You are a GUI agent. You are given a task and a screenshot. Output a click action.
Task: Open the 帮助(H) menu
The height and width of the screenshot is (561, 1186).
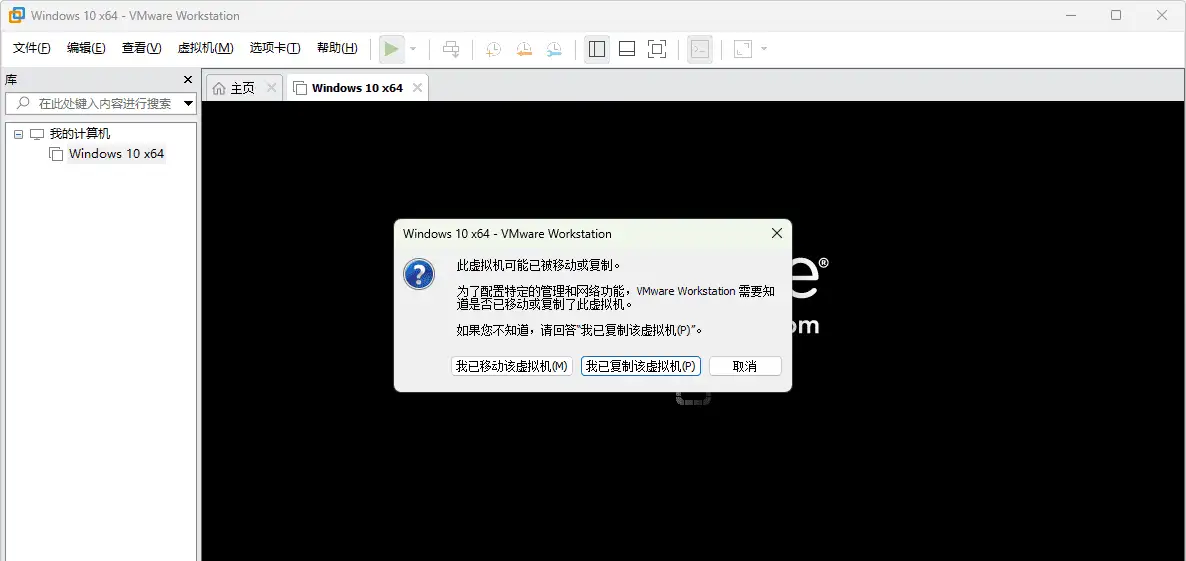[x=337, y=48]
